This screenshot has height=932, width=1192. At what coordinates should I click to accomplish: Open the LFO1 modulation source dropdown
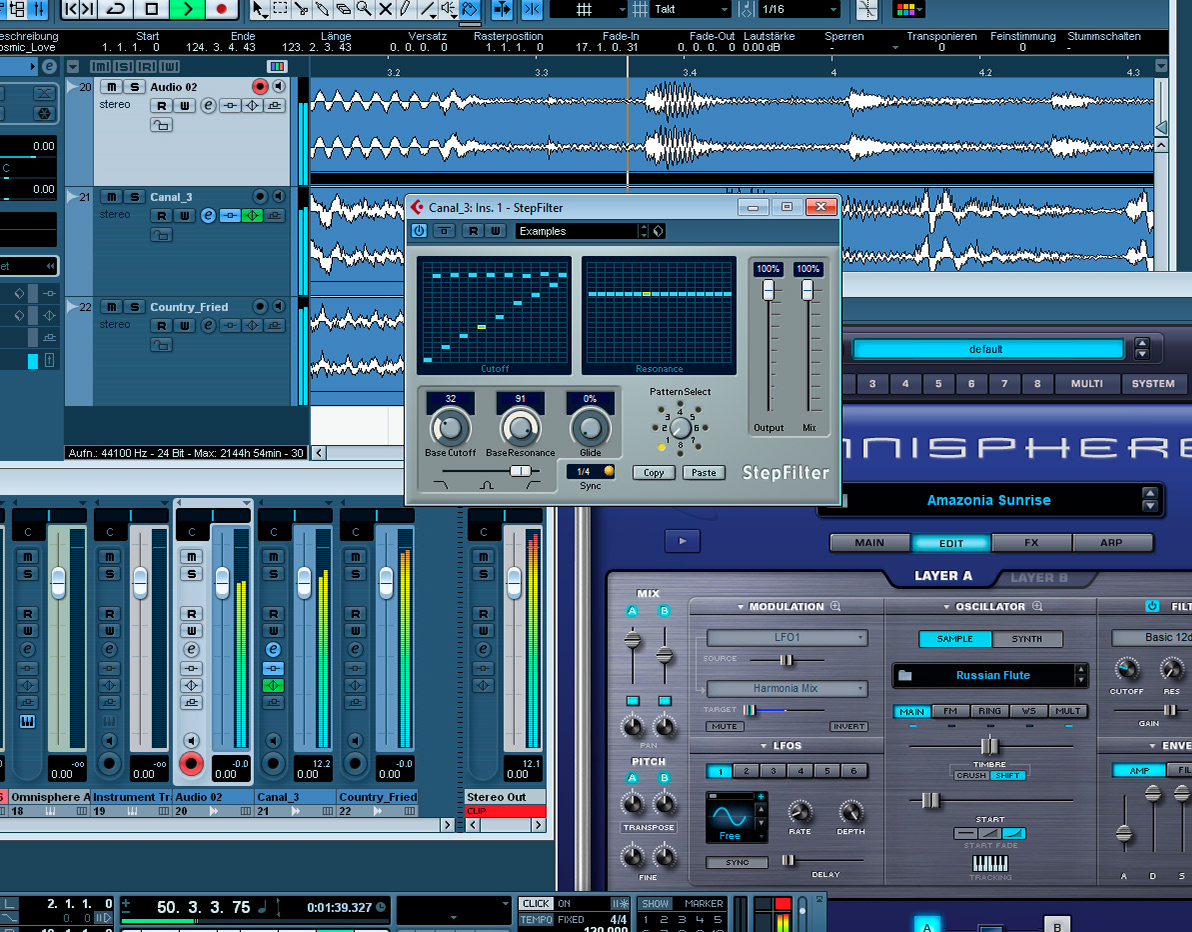[787, 637]
